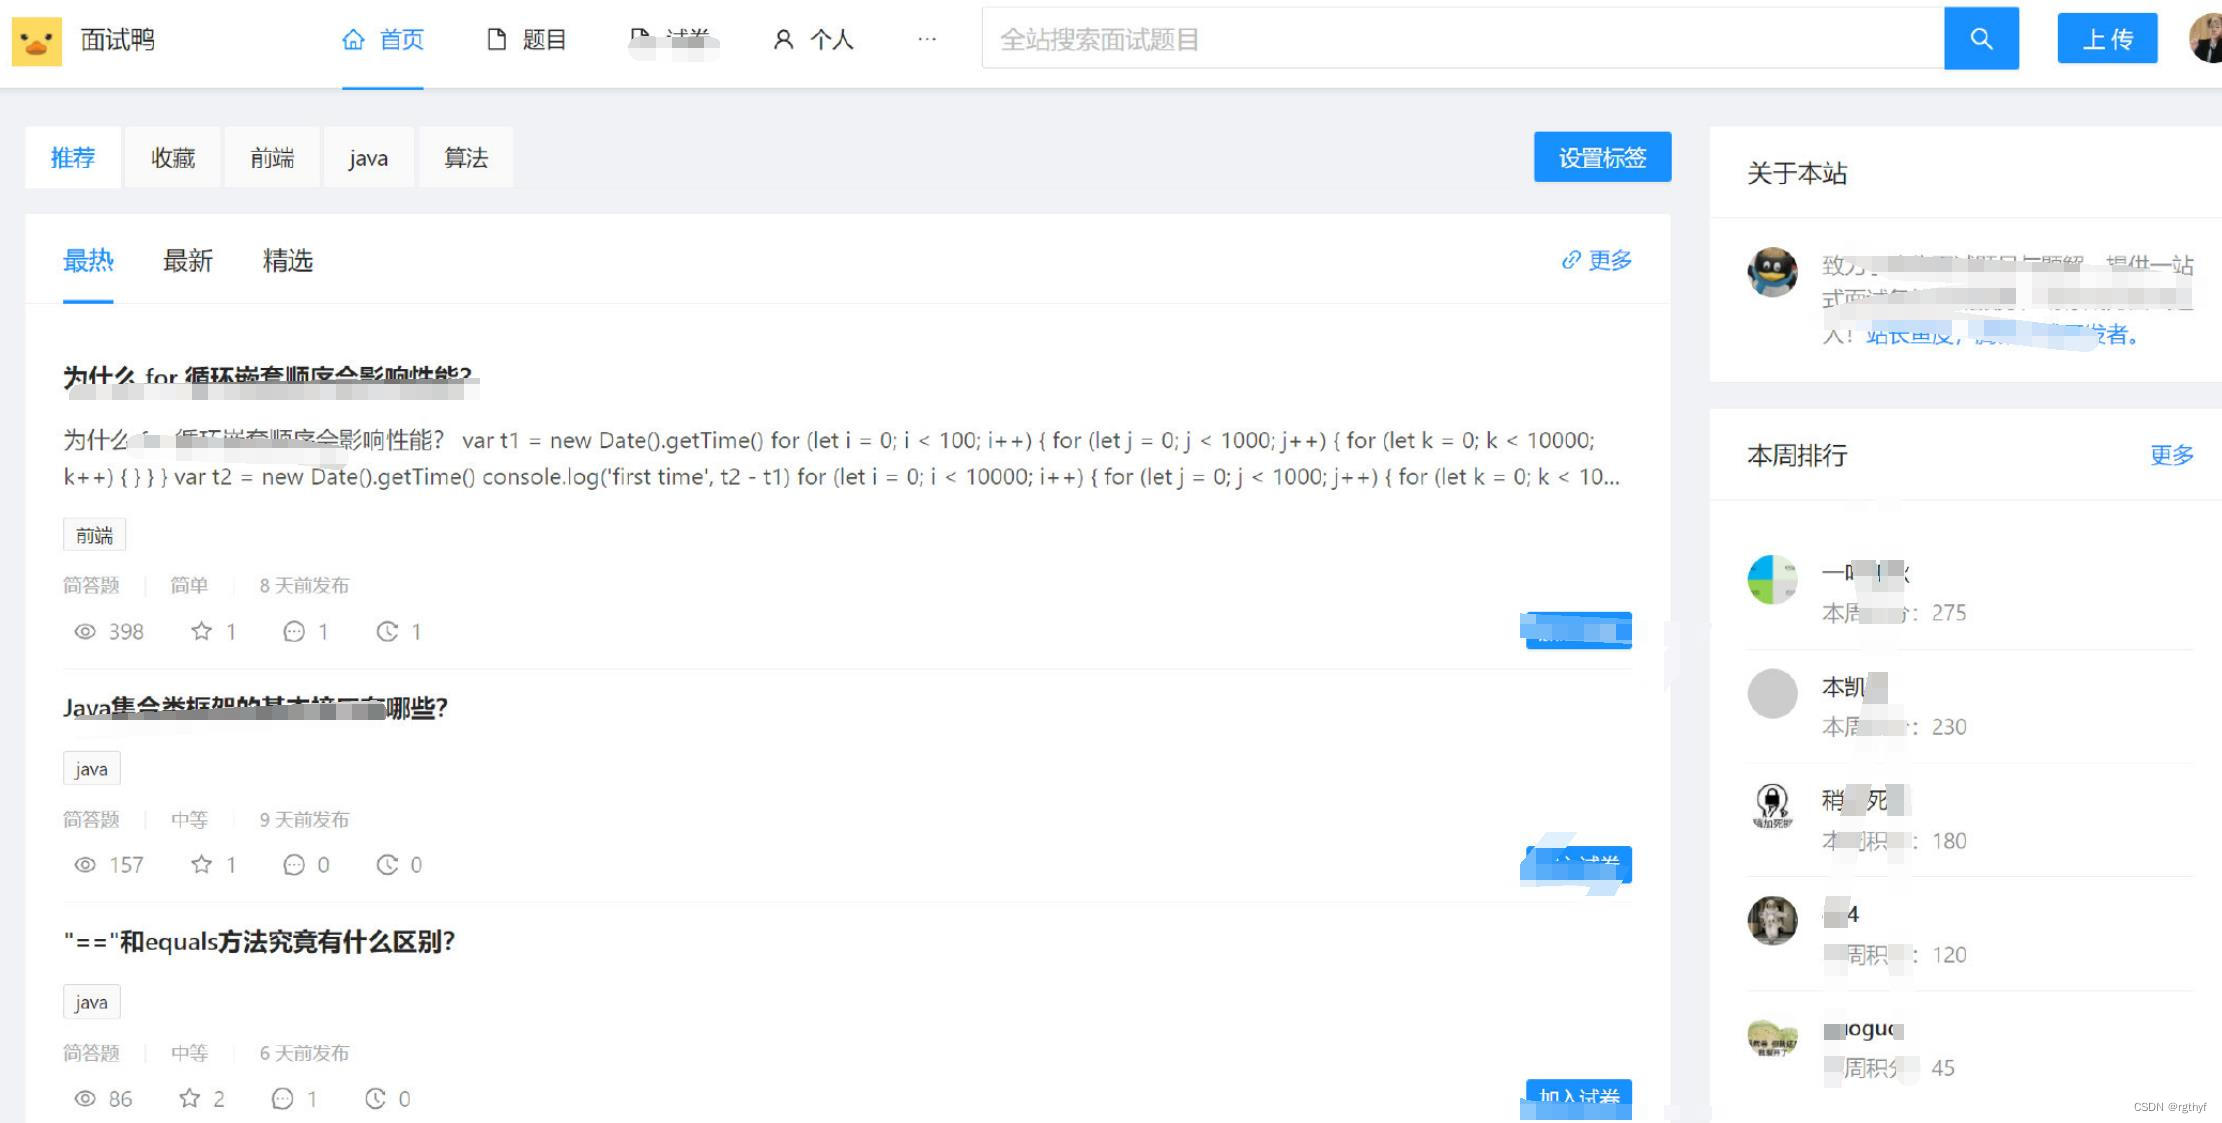2222x1123 pixels.
Task: Click the 9 天前发布 label
Action: (x=304, y=819)
